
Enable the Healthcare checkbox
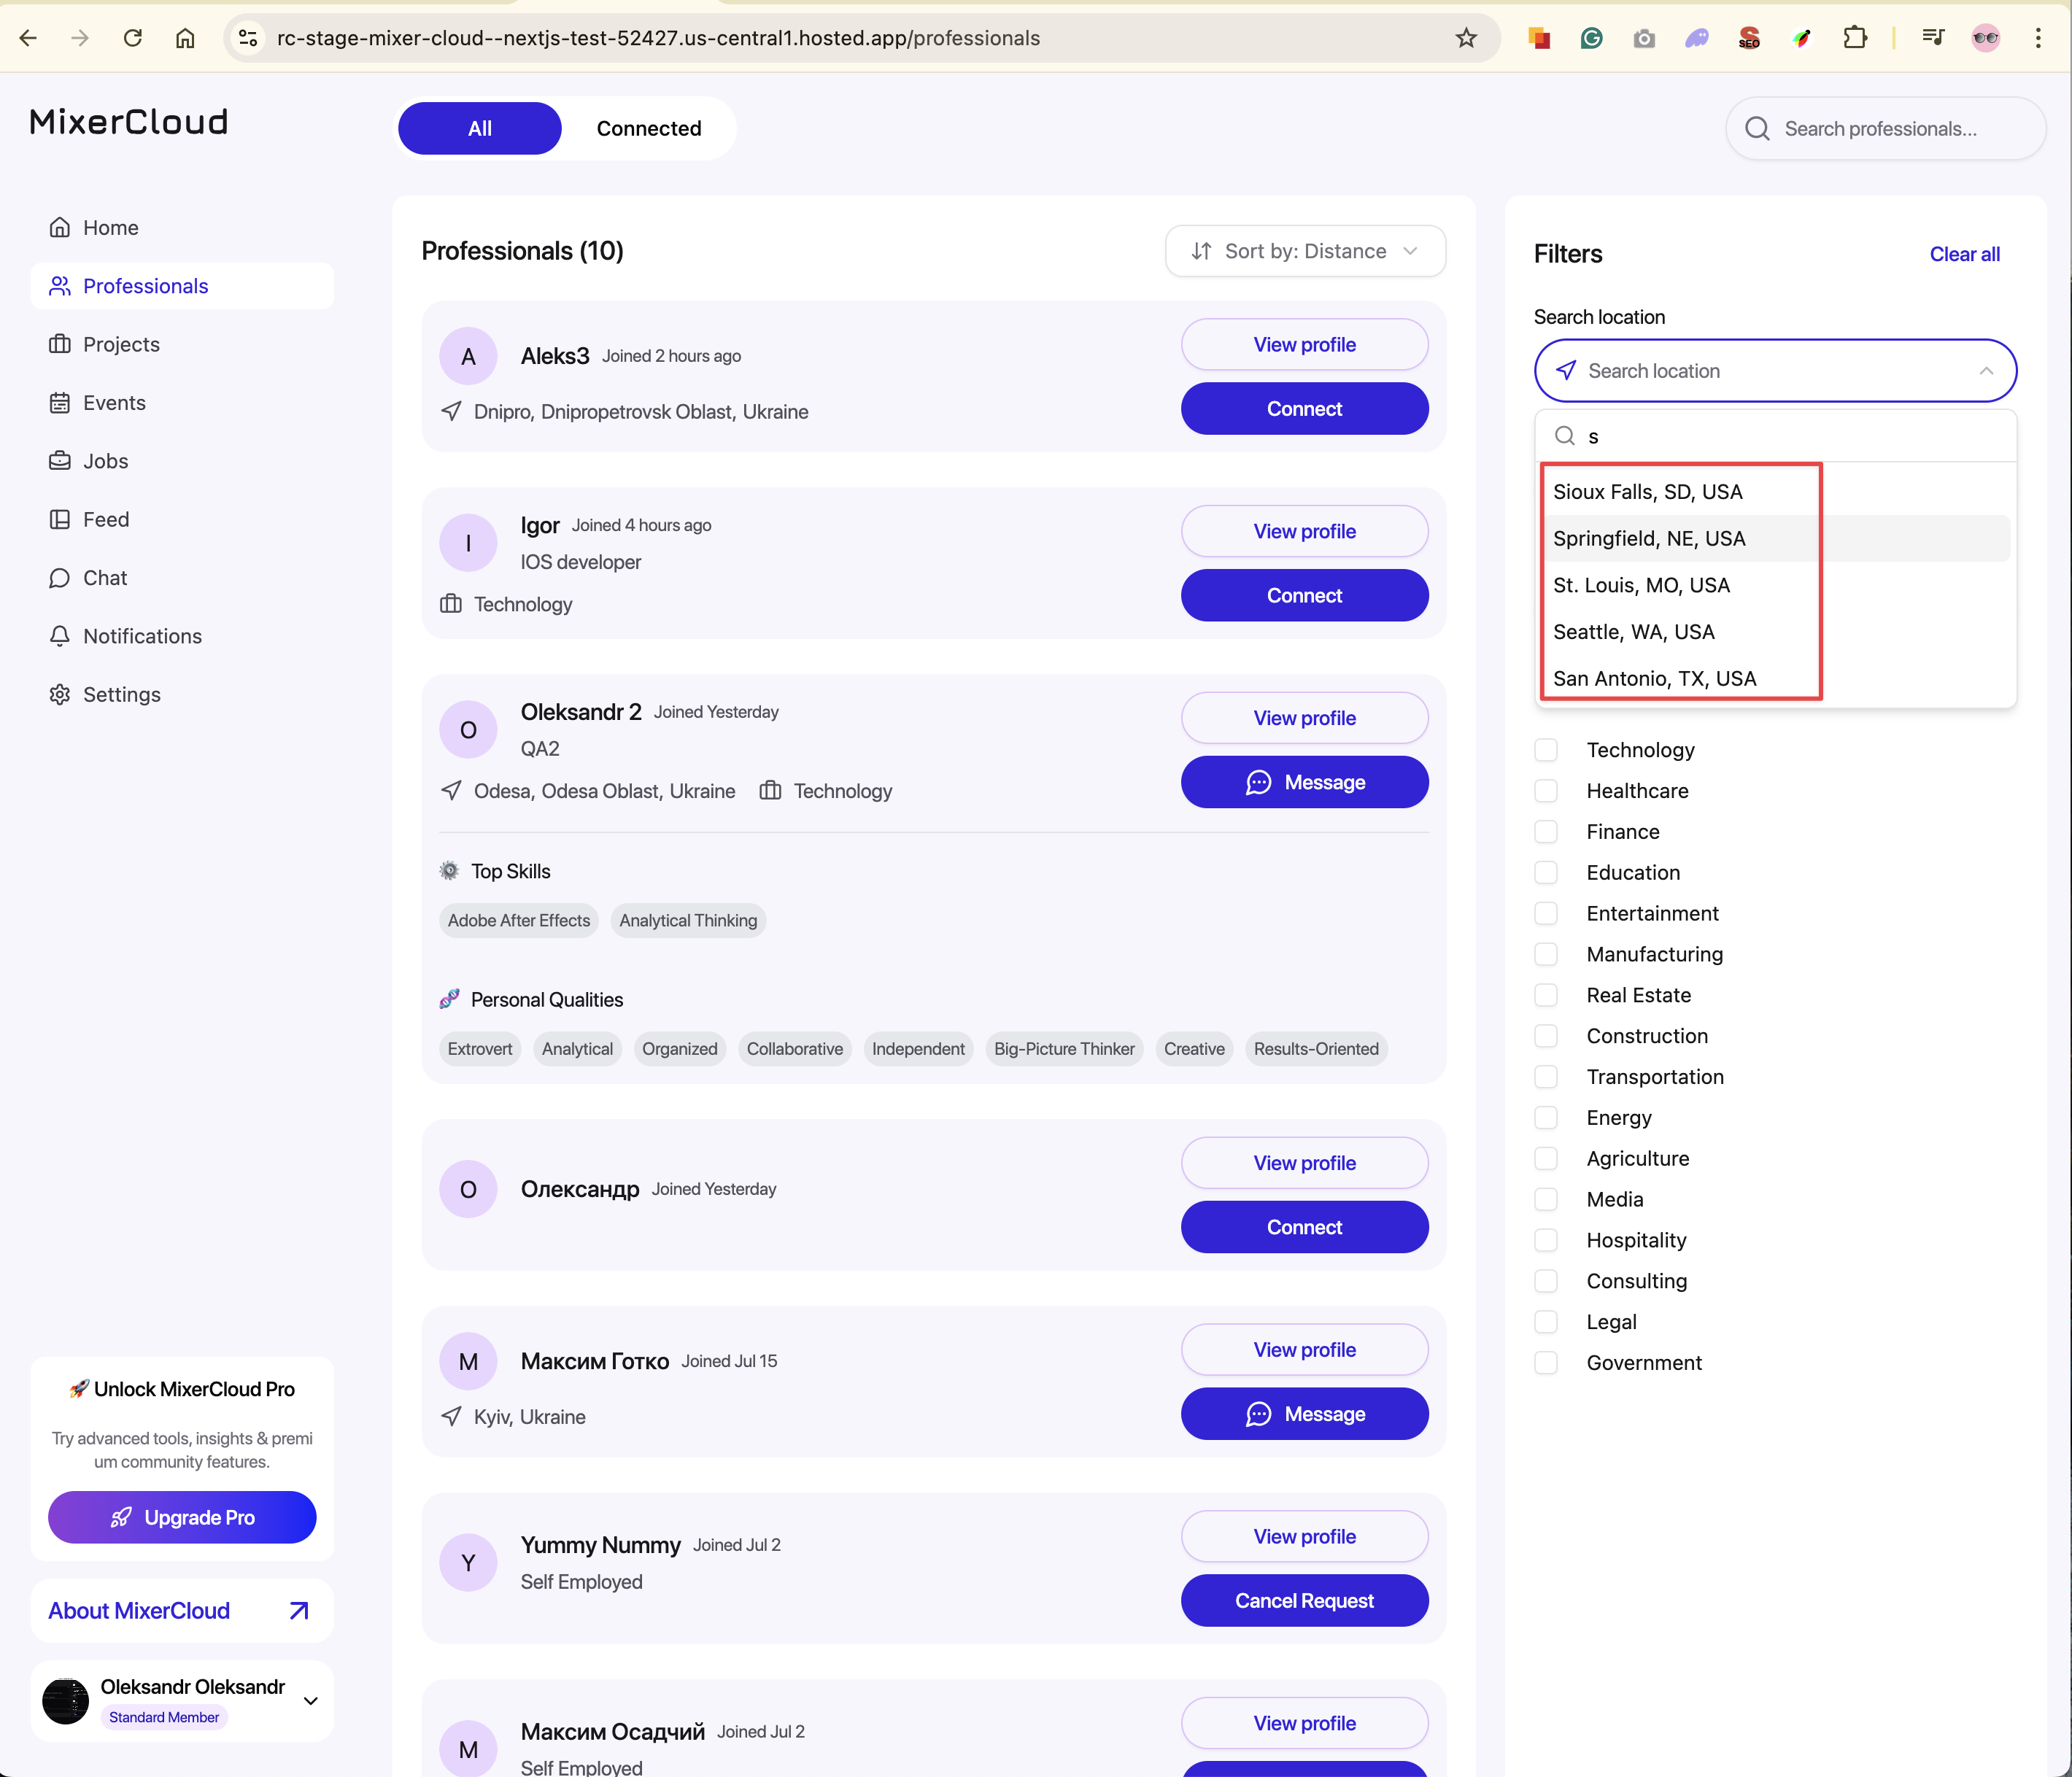coord(1546,791)
